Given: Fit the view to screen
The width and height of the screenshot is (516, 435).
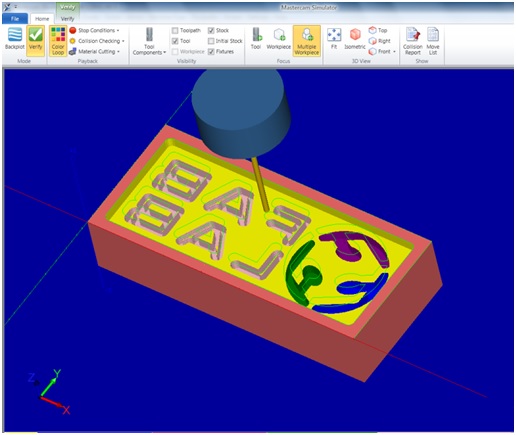Looking at the screenshot, I should (334, 38).
